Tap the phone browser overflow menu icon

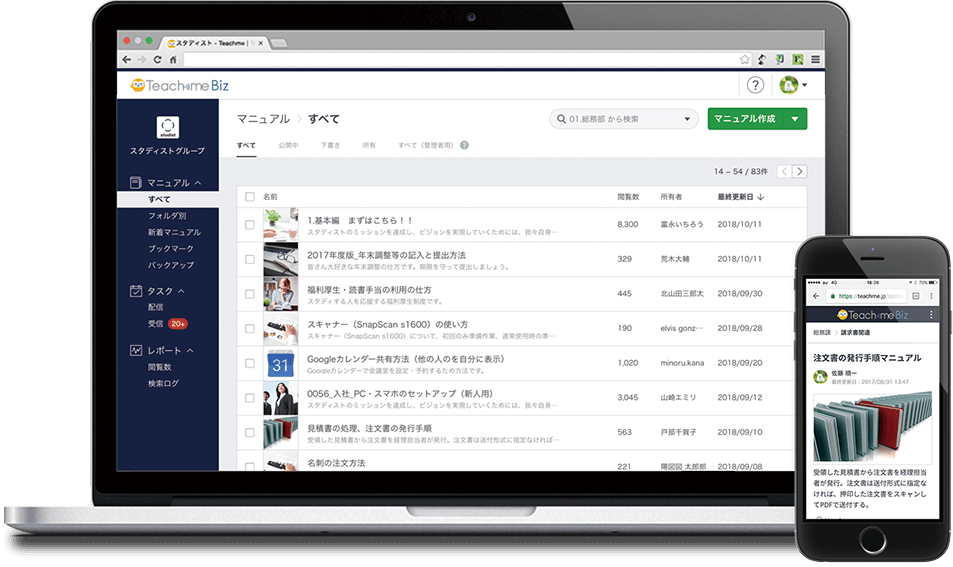point(931,296)
